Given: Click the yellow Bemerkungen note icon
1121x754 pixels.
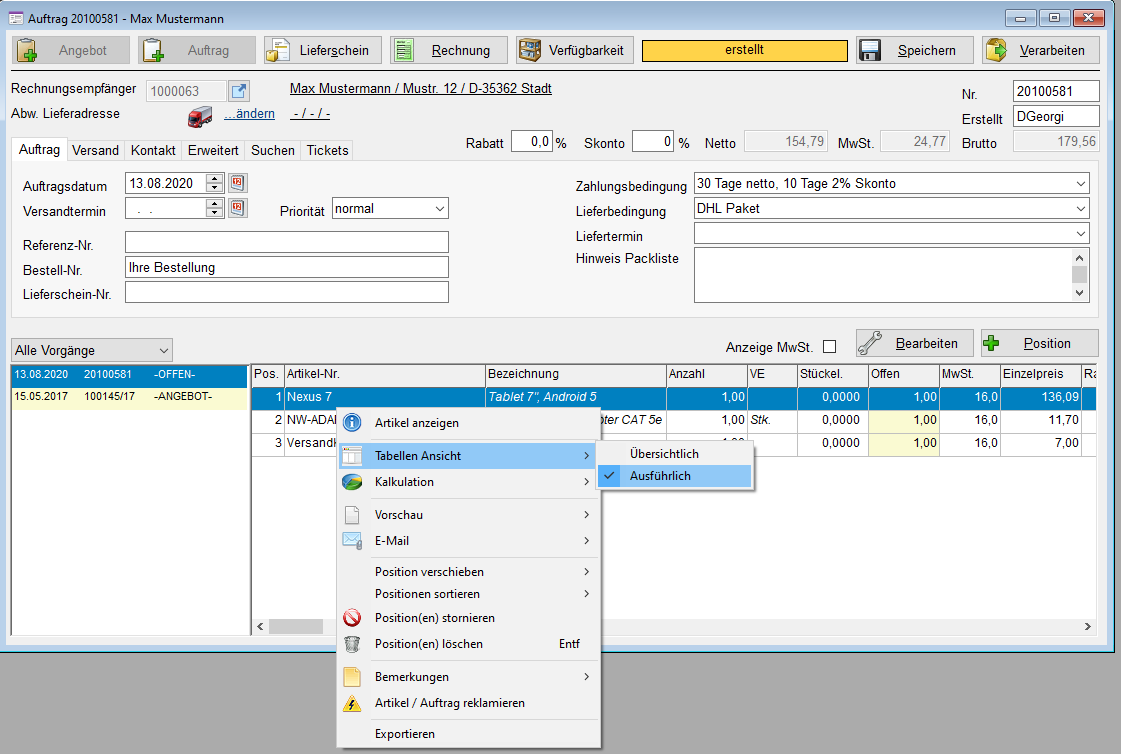Looking at the screenshot, I should coord(352,676).
